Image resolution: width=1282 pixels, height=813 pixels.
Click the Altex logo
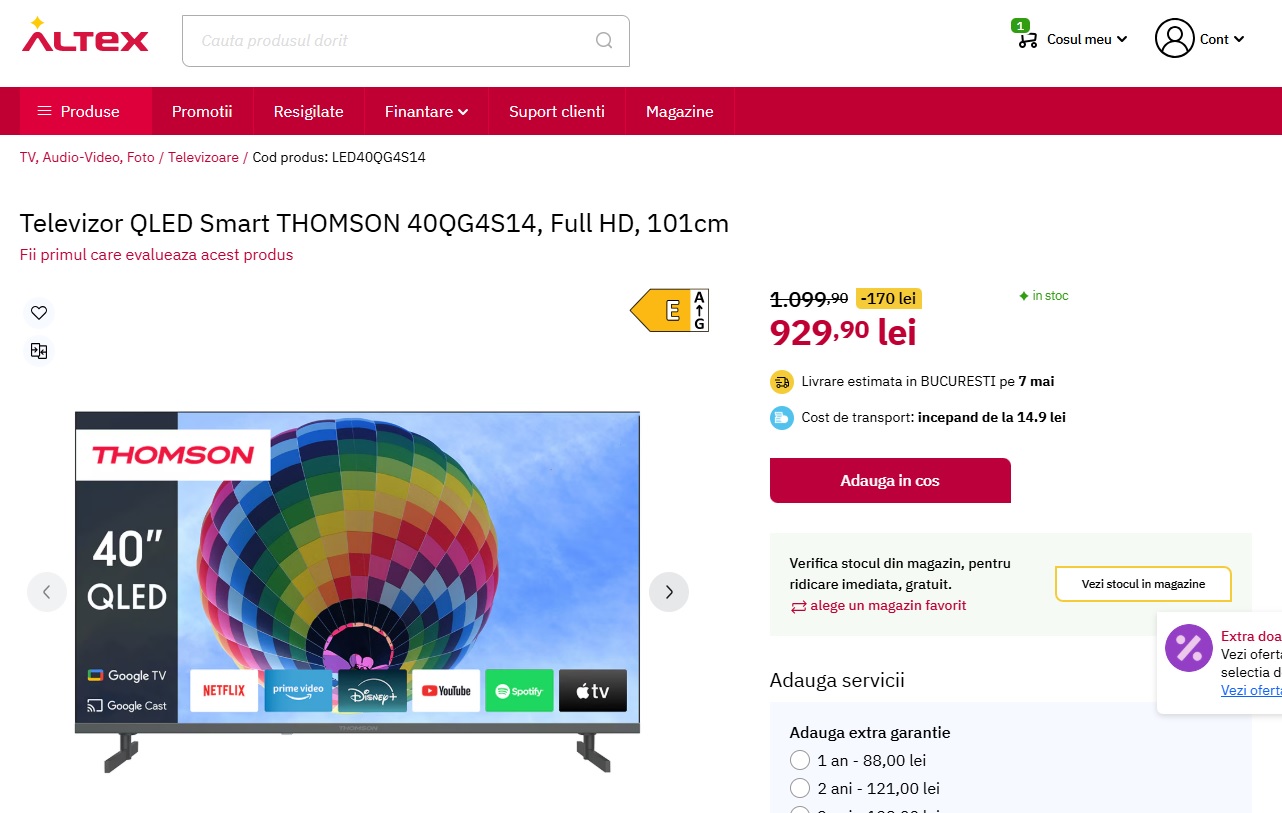coord(85,36)
